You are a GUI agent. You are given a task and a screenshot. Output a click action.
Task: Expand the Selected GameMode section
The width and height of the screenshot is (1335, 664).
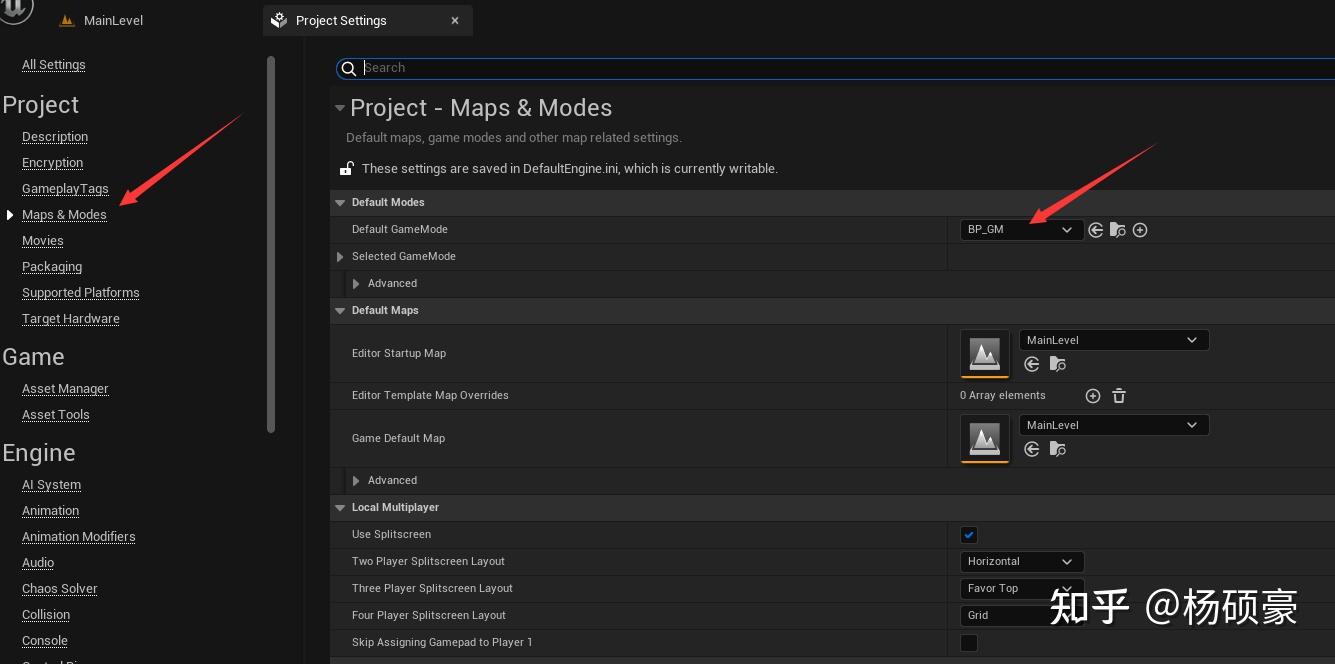tap(341, 257)
